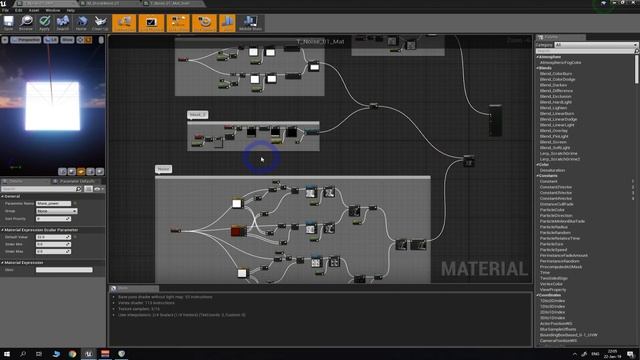Open the File menu
This screenshot has width=640, height=360.
5,10
